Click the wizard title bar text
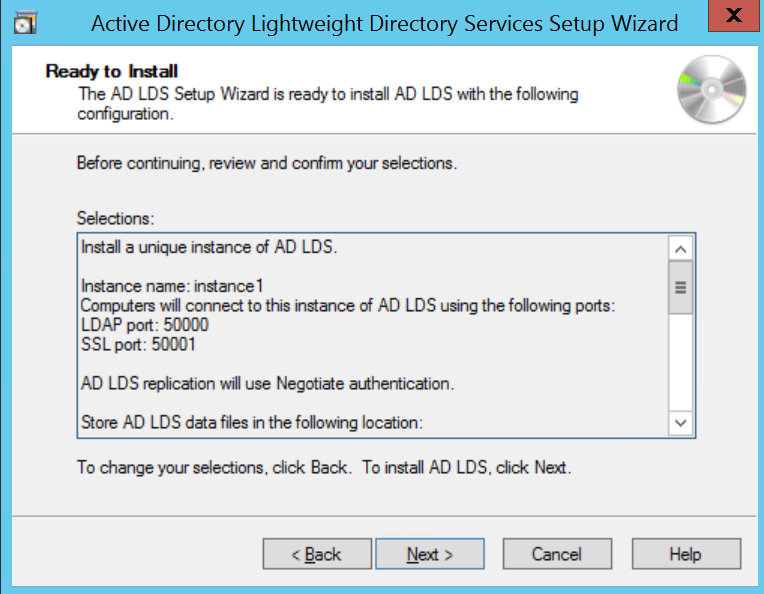The height and width of the screenshot is (594, 764). 384,22
